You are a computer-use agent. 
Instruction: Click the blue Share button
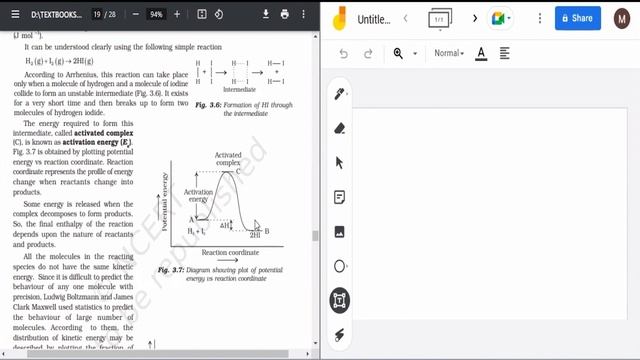coord(578,18)
